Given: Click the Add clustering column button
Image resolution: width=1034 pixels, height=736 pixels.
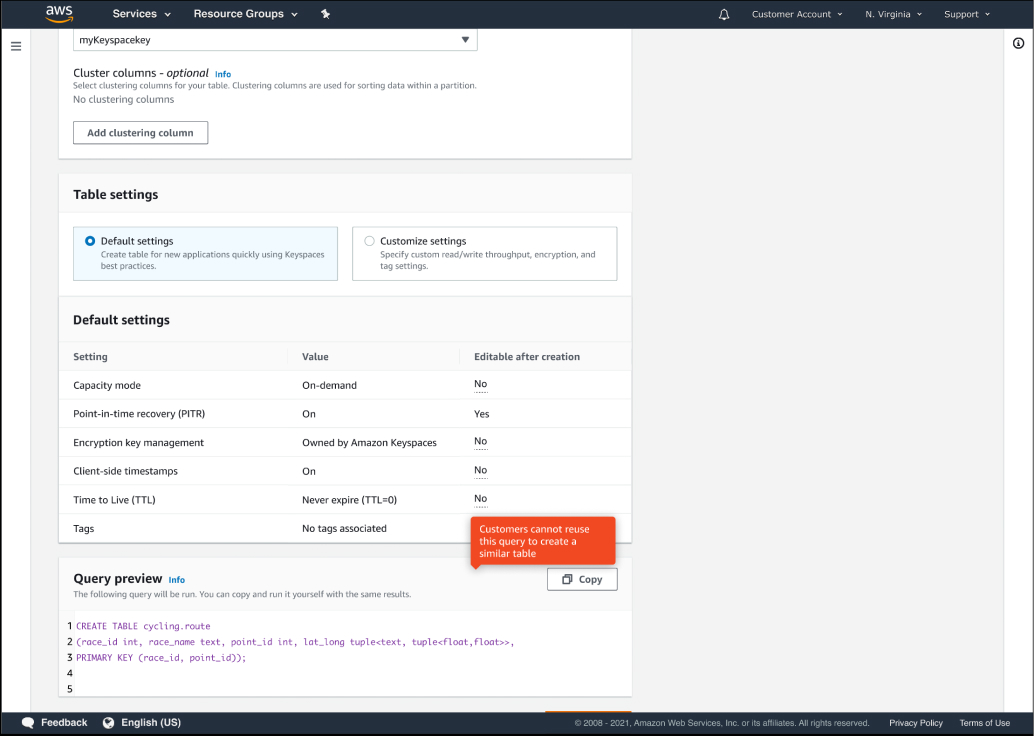Looking at the screenshot, I should [140, 132].
